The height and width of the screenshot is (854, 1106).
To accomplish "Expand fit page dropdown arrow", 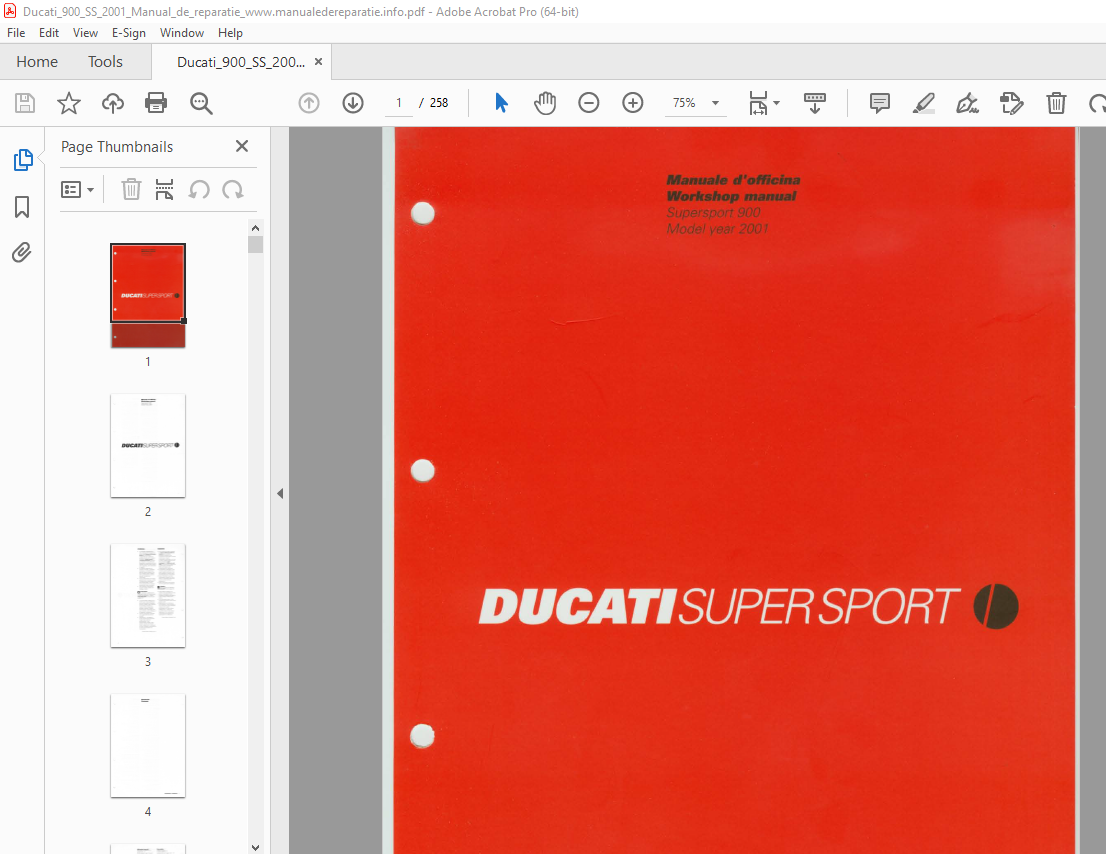I will [777, 103].
